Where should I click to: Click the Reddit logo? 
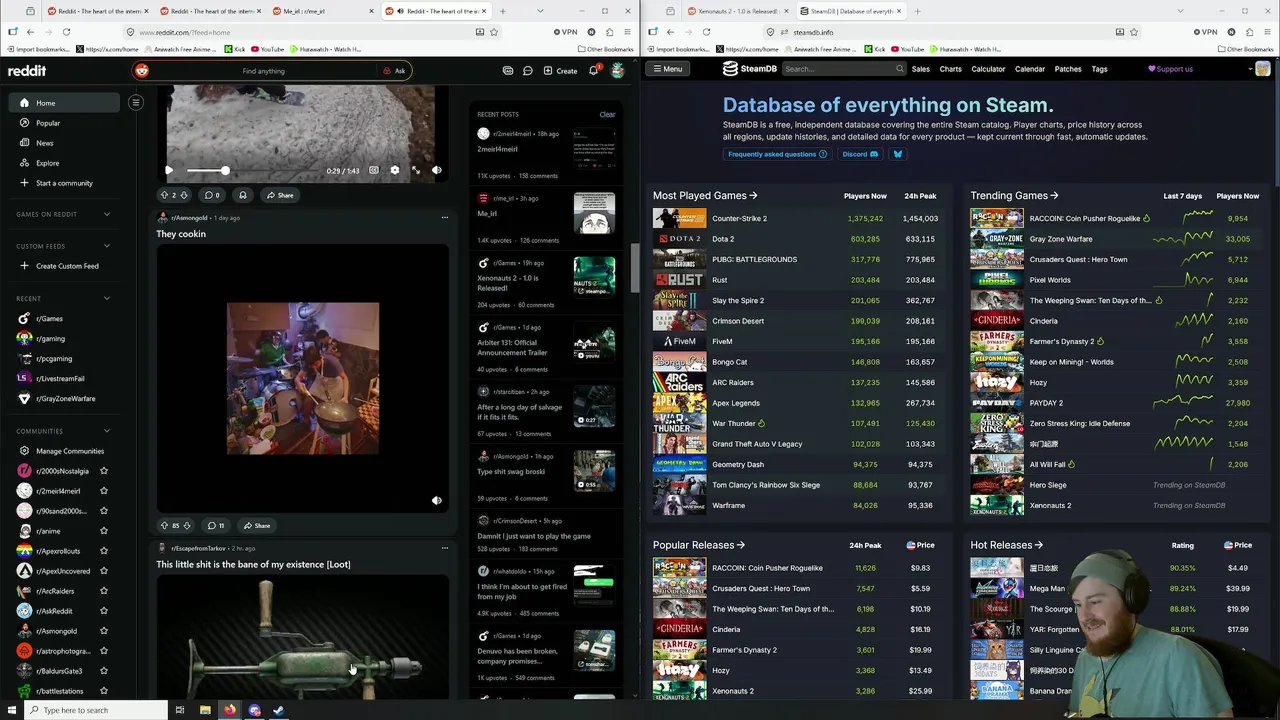point(27,71)
